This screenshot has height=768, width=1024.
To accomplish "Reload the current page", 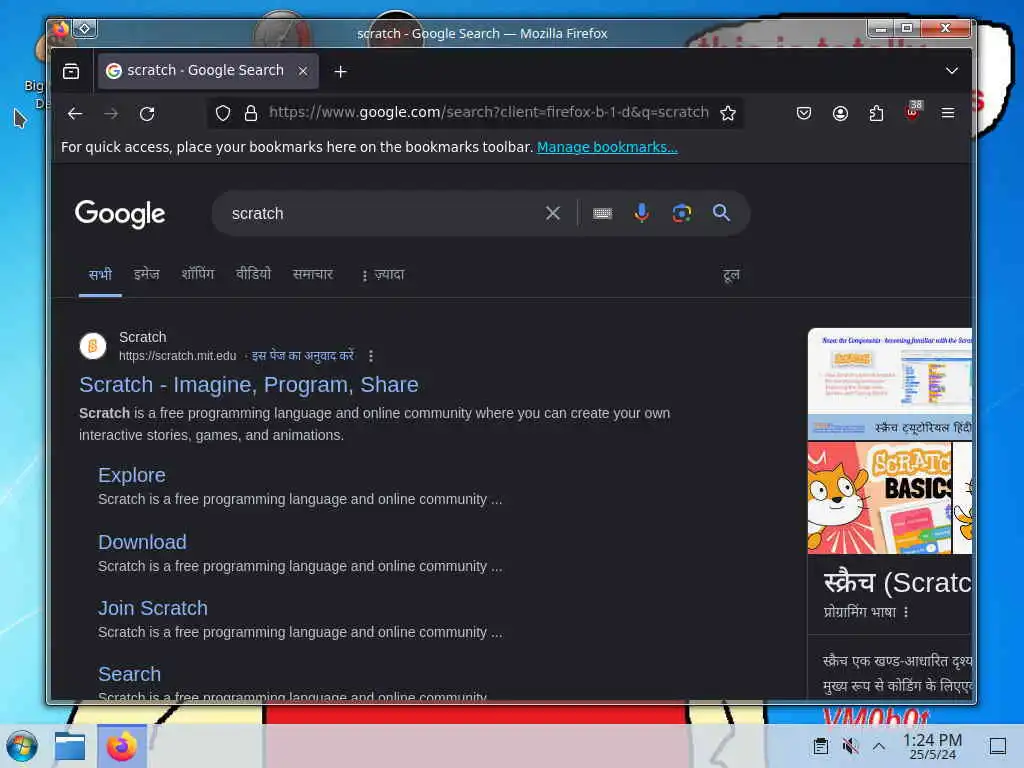I will [147, 114].
